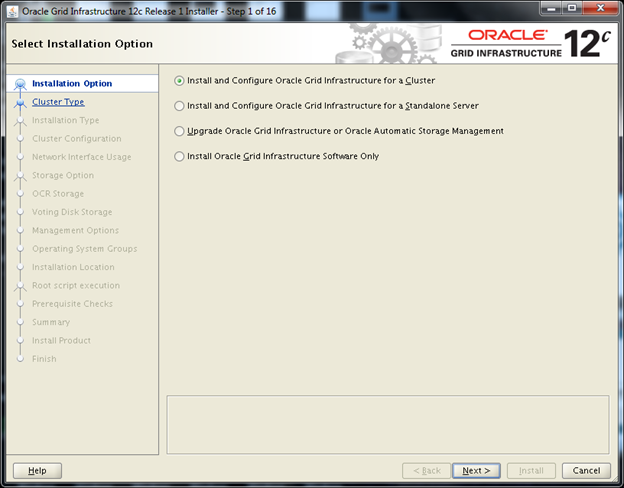This screenshot has width=624, height=488.
Task: Click the Management Options step
Action: pos(75,230)
